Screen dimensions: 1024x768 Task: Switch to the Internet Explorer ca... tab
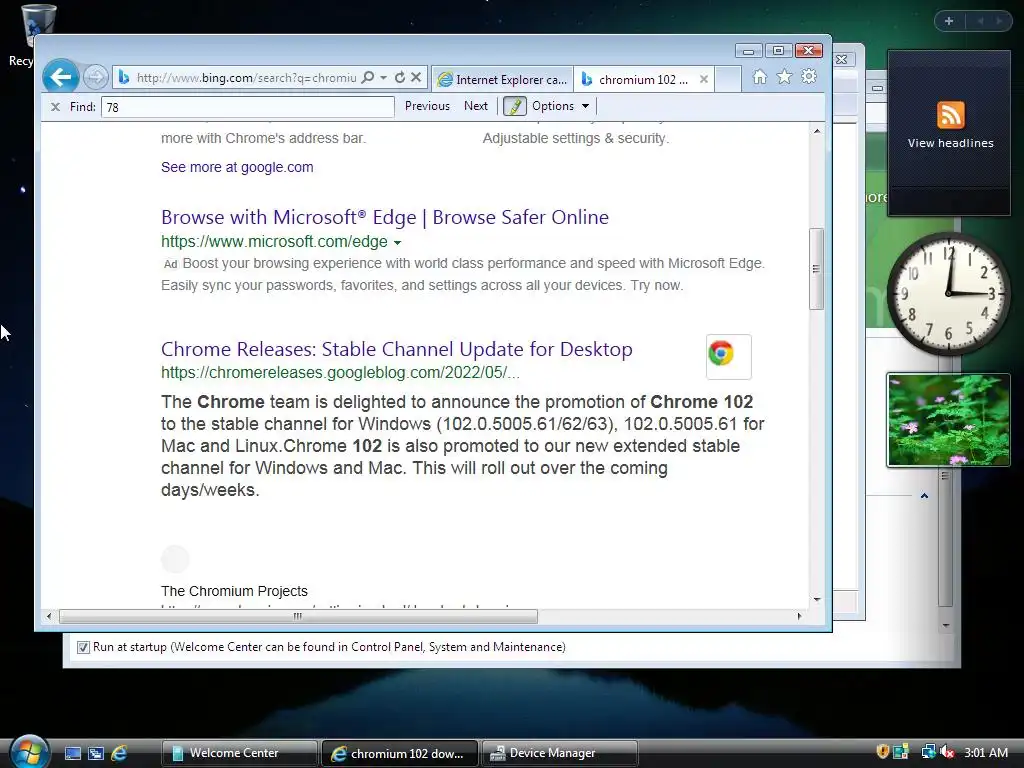[502, 79]
